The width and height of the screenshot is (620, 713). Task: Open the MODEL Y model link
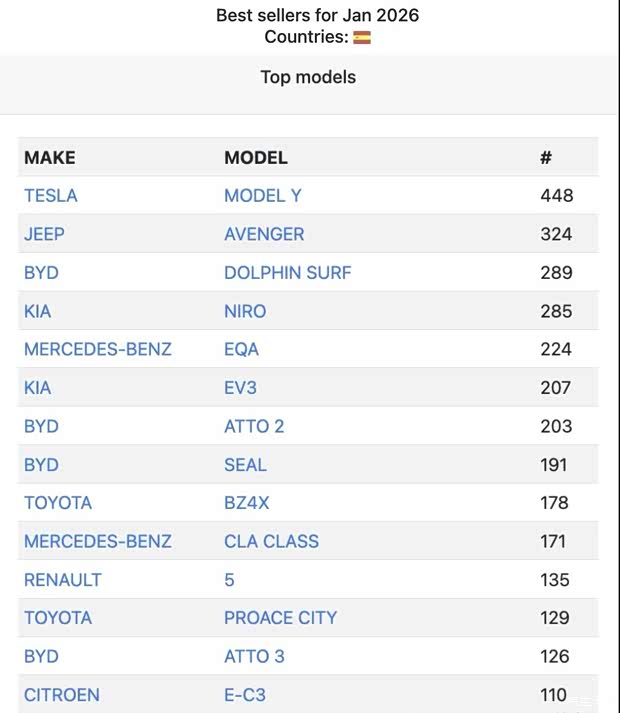pyautogui.click(x=262, y=196)
